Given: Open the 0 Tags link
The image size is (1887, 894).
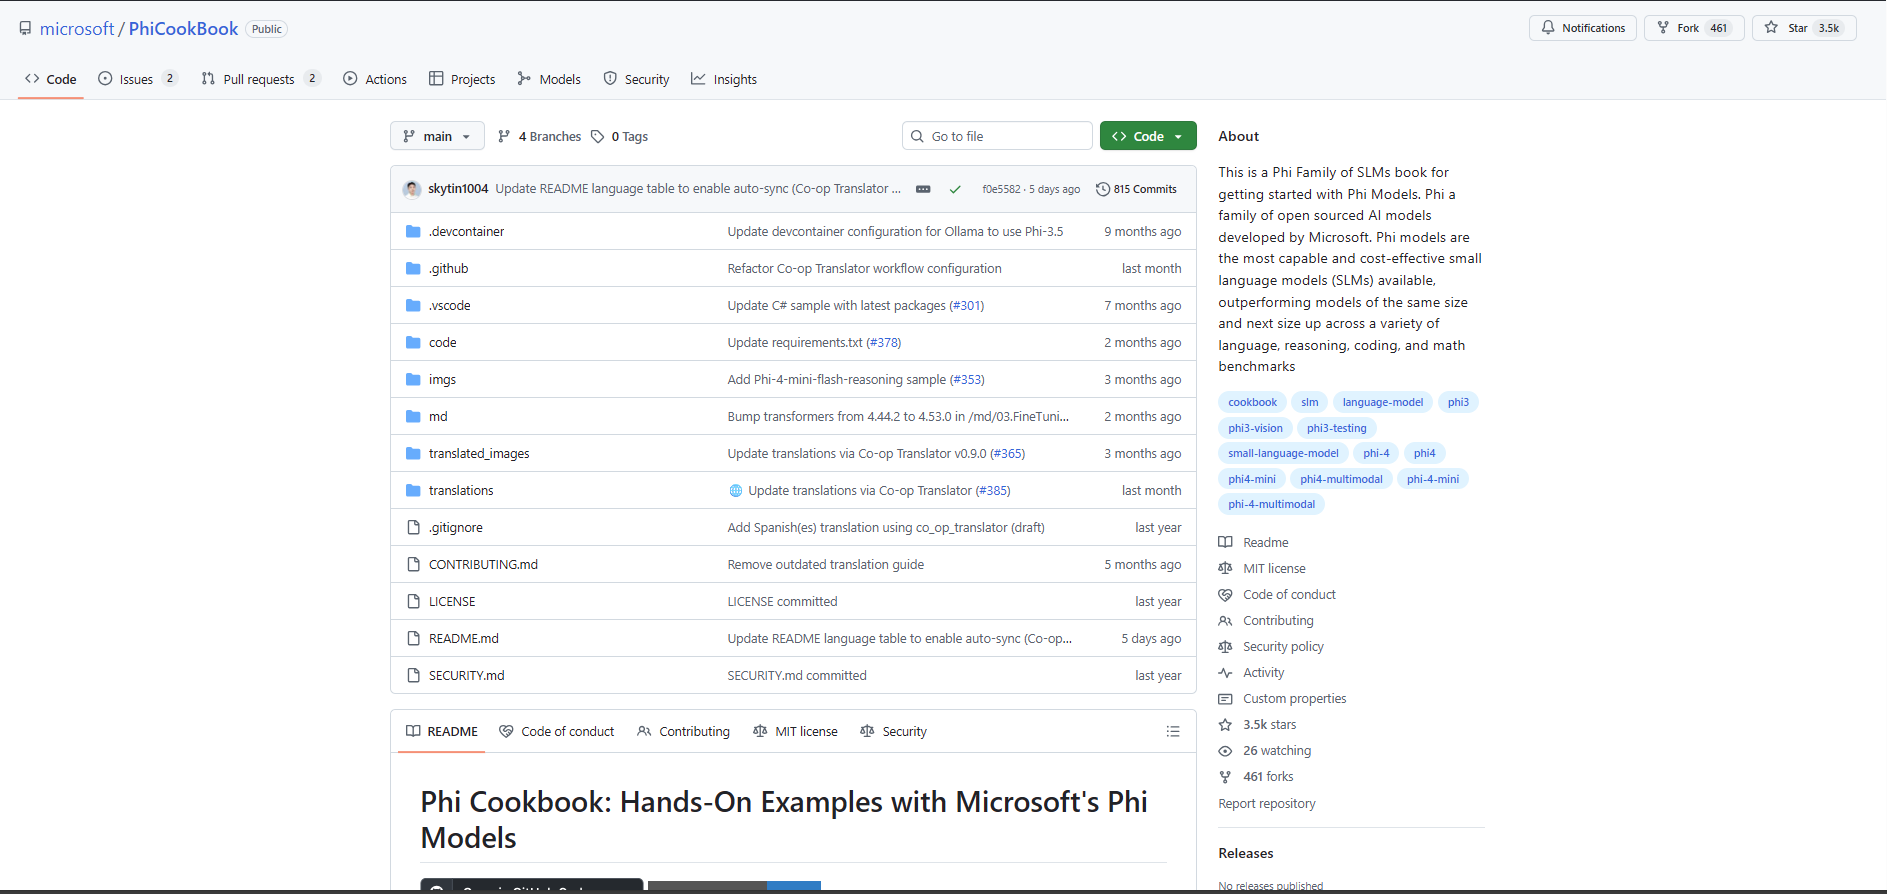Looking at the screenshot, I should 620,137.
